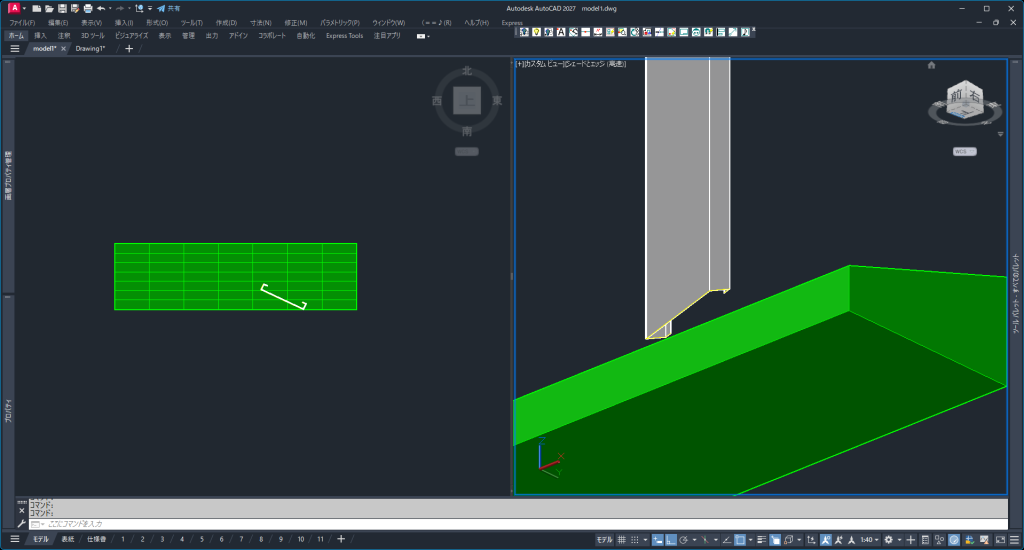Viewport: 1024px width, 550px height.
Task: Expand the WCS coordinate system dropdown
Action: [965, 152]
